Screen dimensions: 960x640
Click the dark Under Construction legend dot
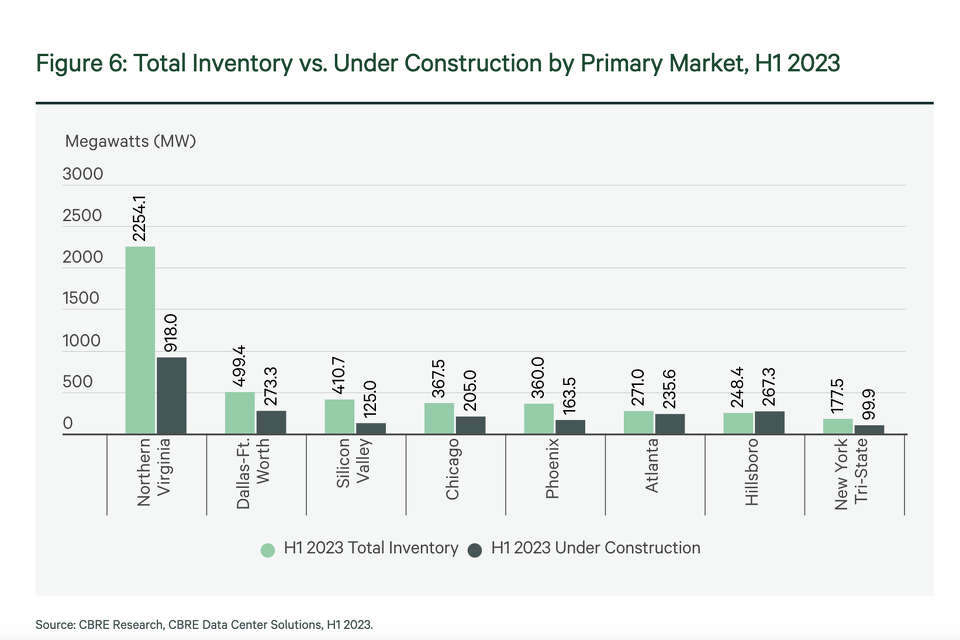[474, 550]
